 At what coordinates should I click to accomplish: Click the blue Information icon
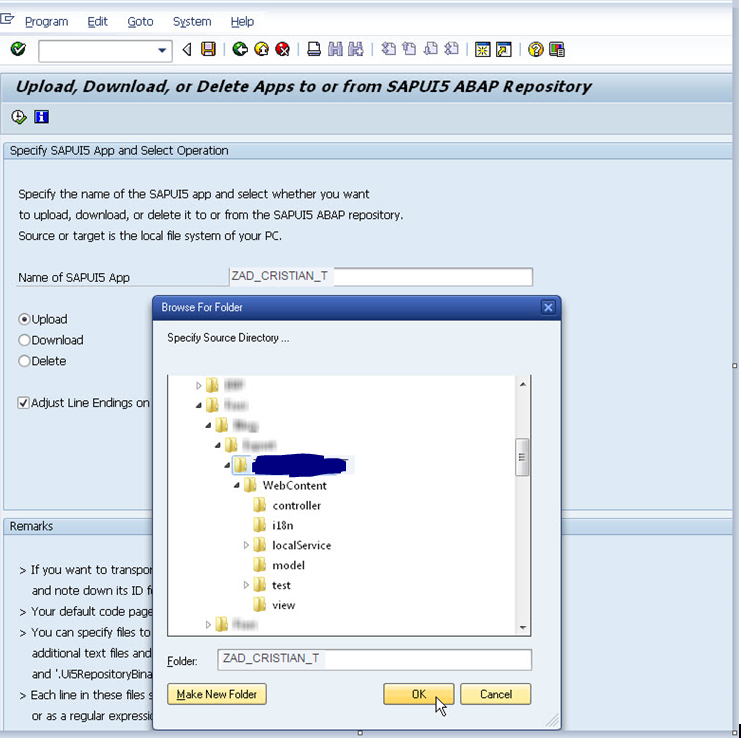41,117
